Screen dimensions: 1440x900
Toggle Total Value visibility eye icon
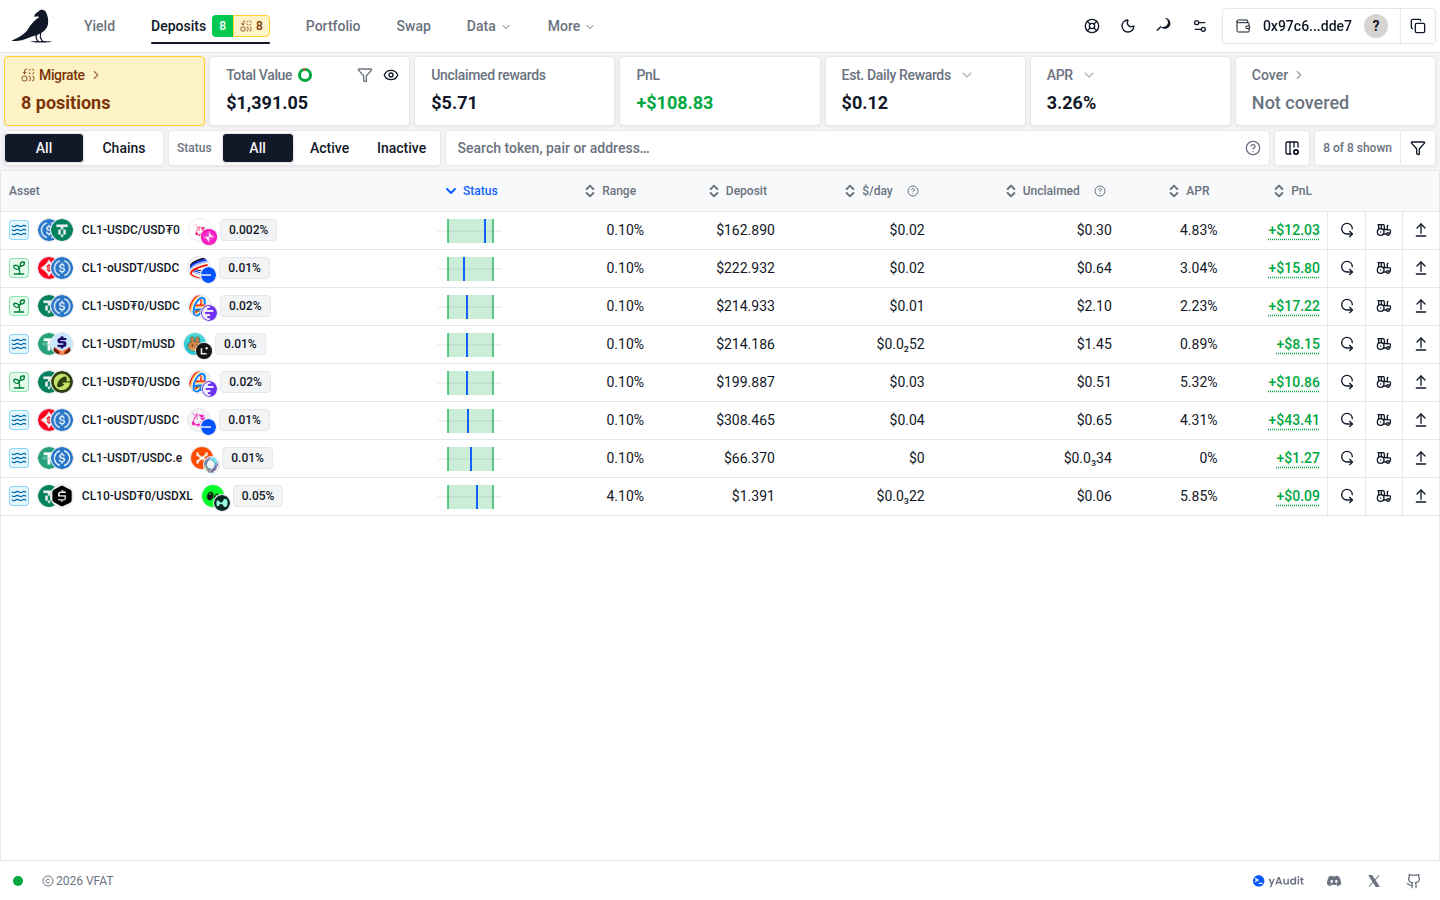pyautogui.click(x=391, y=75)
